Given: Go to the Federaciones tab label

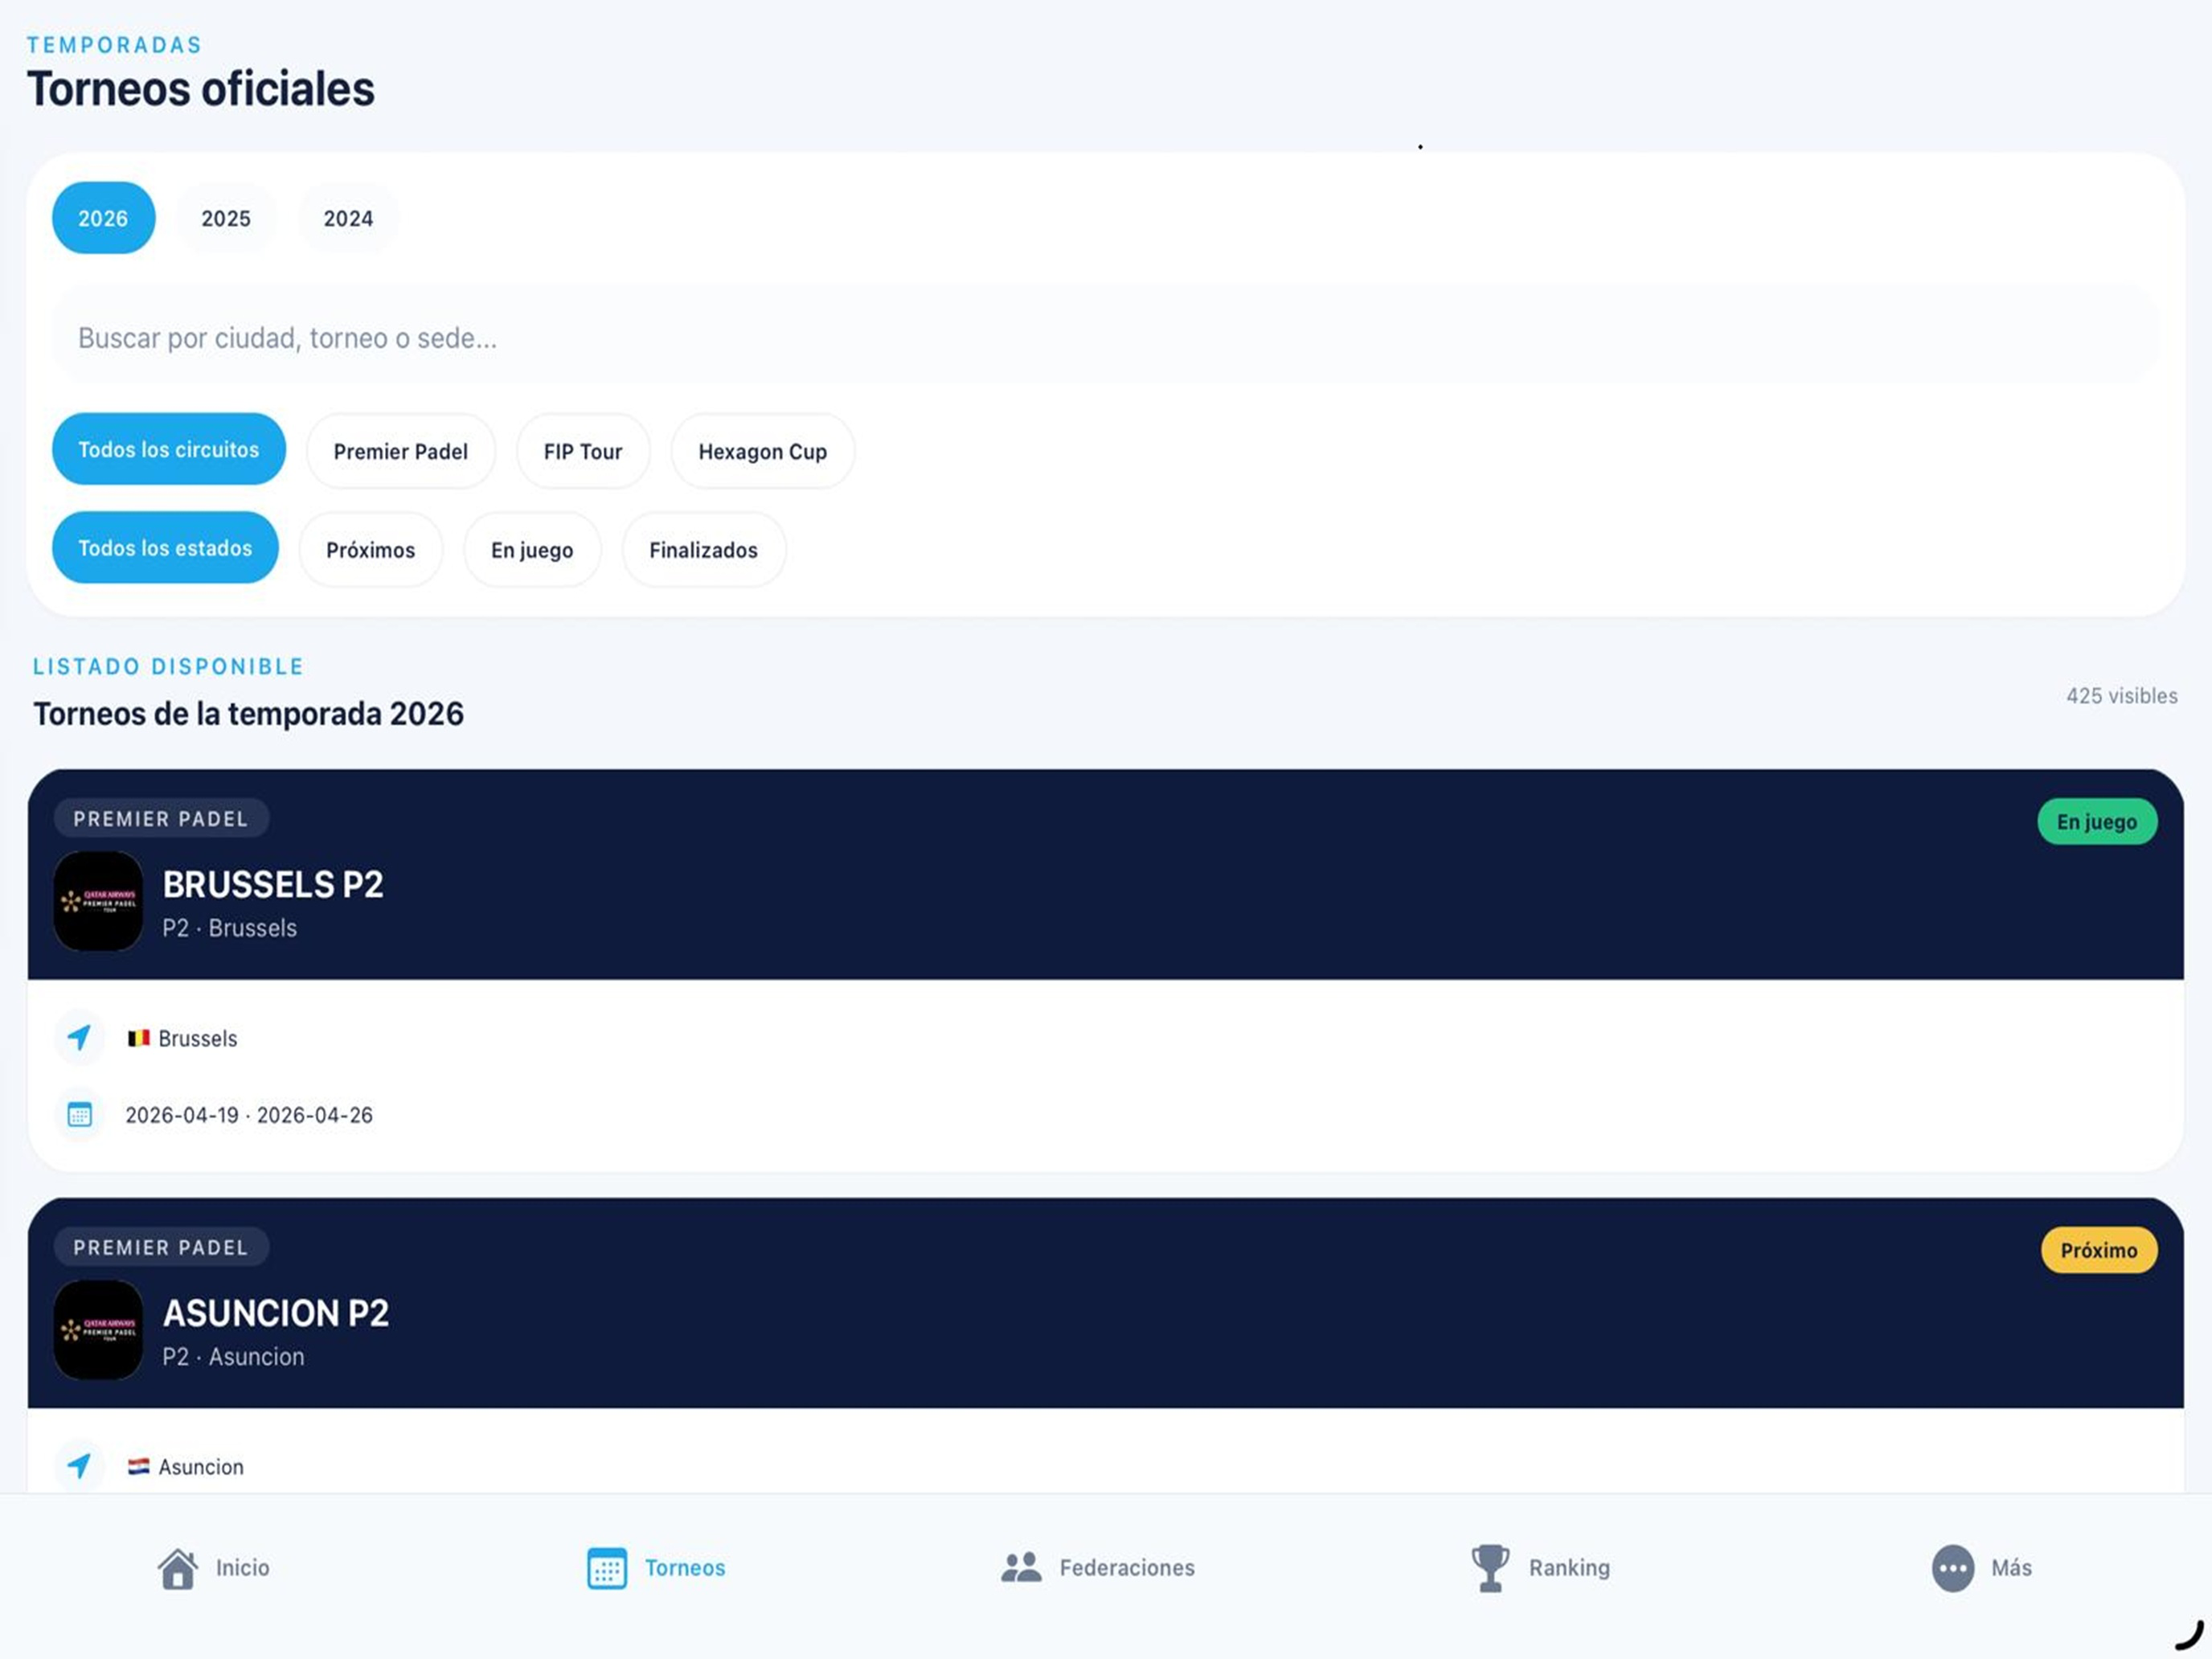Looking at the screenshot, I should (1127, 1568).
